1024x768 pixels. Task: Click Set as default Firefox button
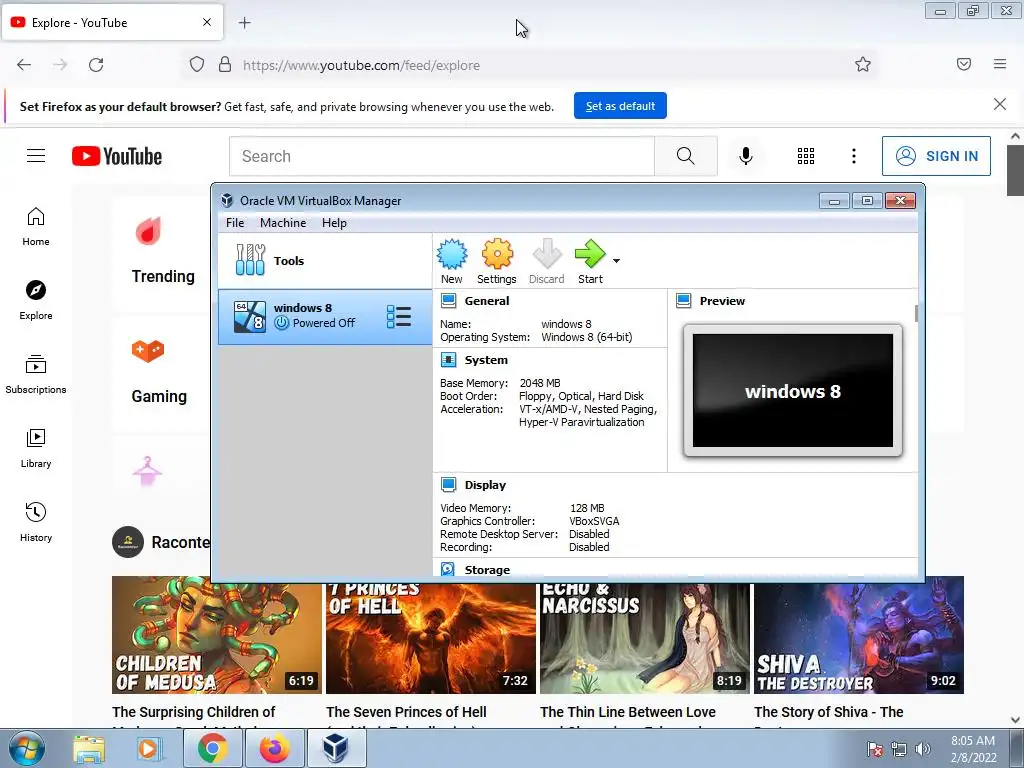click(620, 106)
